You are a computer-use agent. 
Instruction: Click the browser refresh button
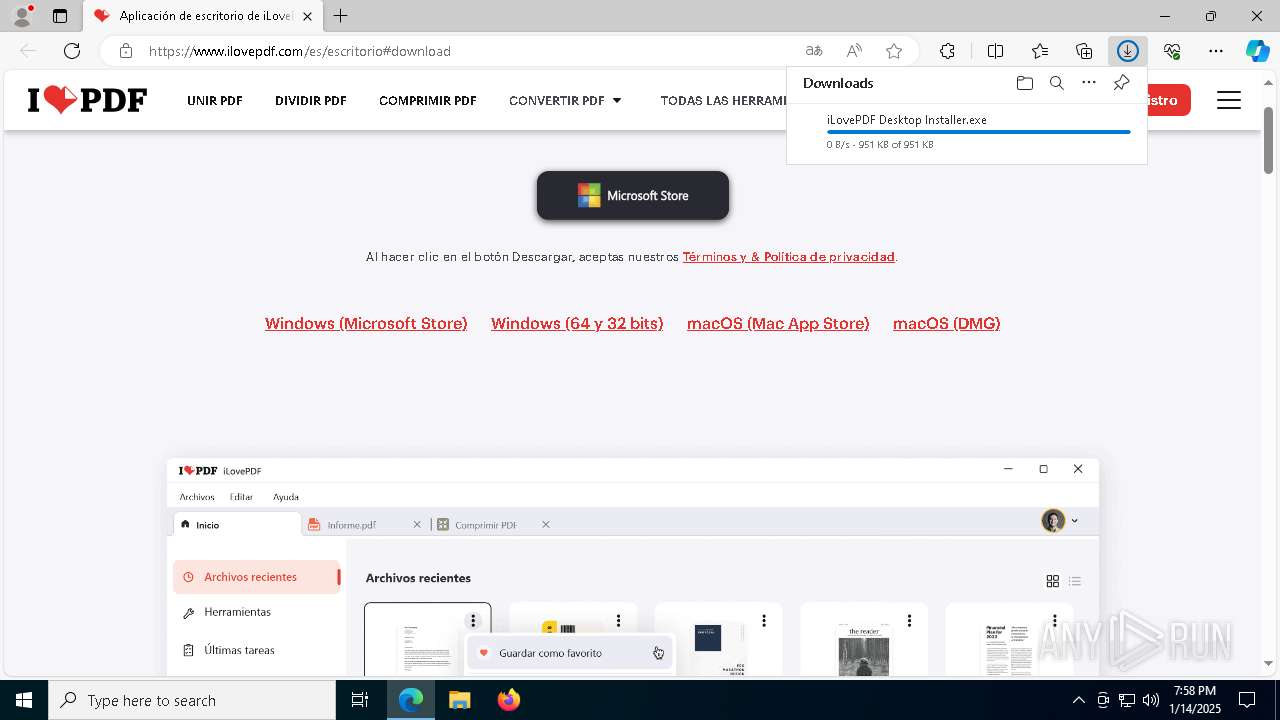(72, 51)
